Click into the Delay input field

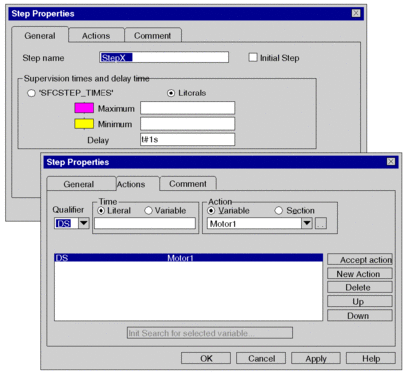187,139
